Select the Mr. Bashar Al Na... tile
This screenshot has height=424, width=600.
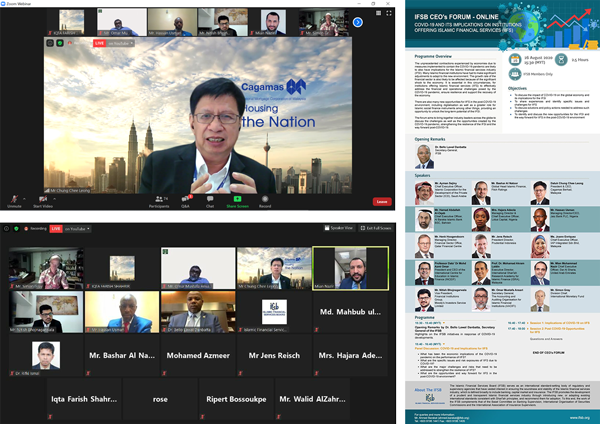tap(122, 356)
